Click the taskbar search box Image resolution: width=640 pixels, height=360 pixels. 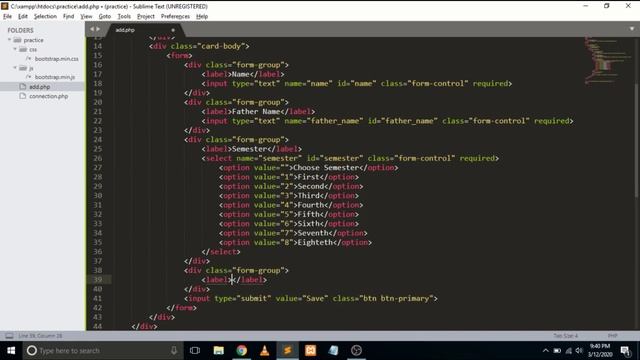102,351
